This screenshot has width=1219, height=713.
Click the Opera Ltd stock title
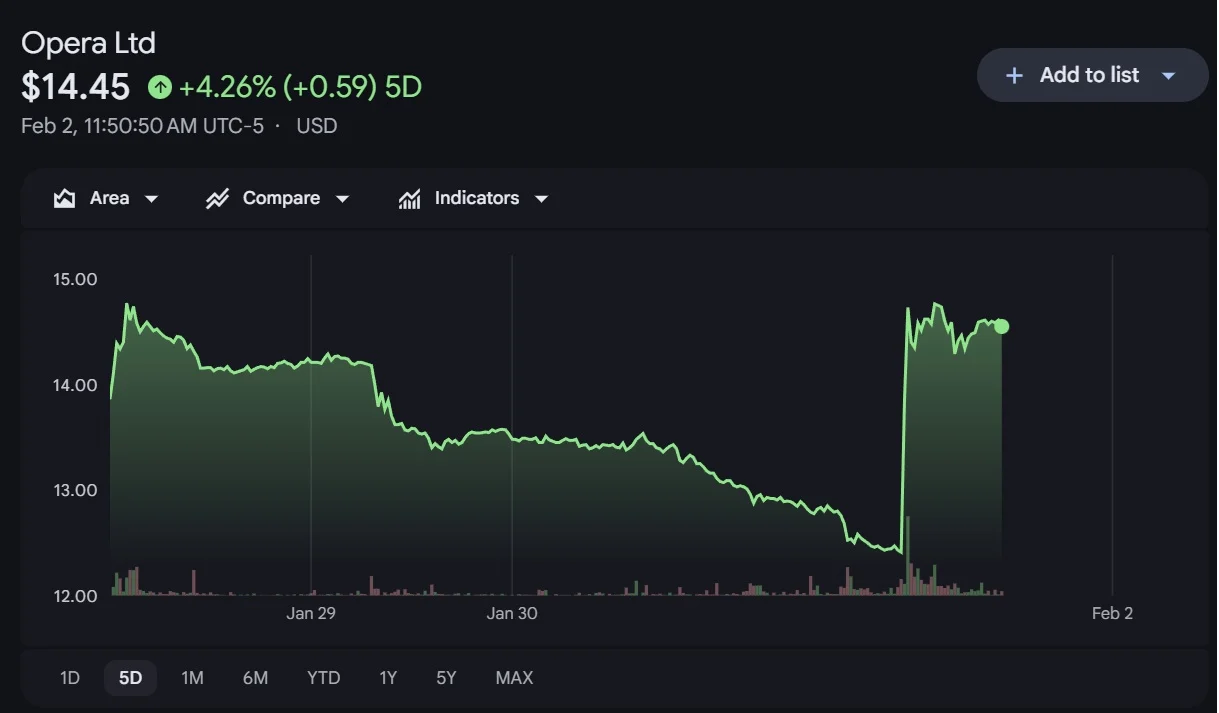88,43
